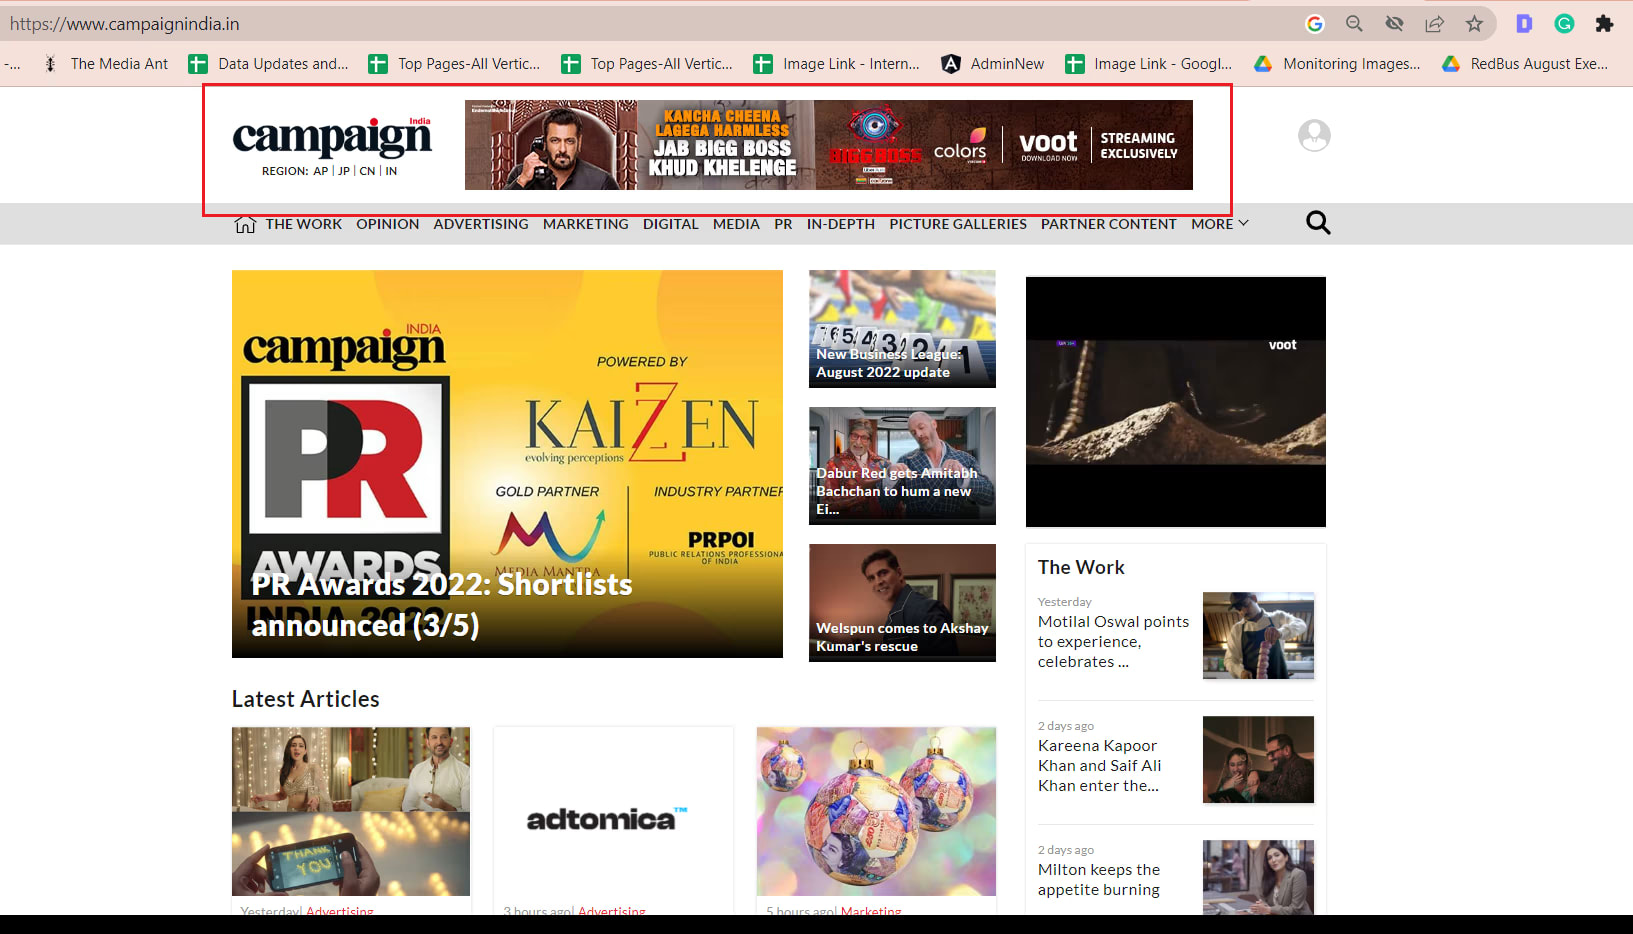The image size is (1633, 934).
Task: Open the browser extensions puzzle icon
Action: pos(1604,24)
